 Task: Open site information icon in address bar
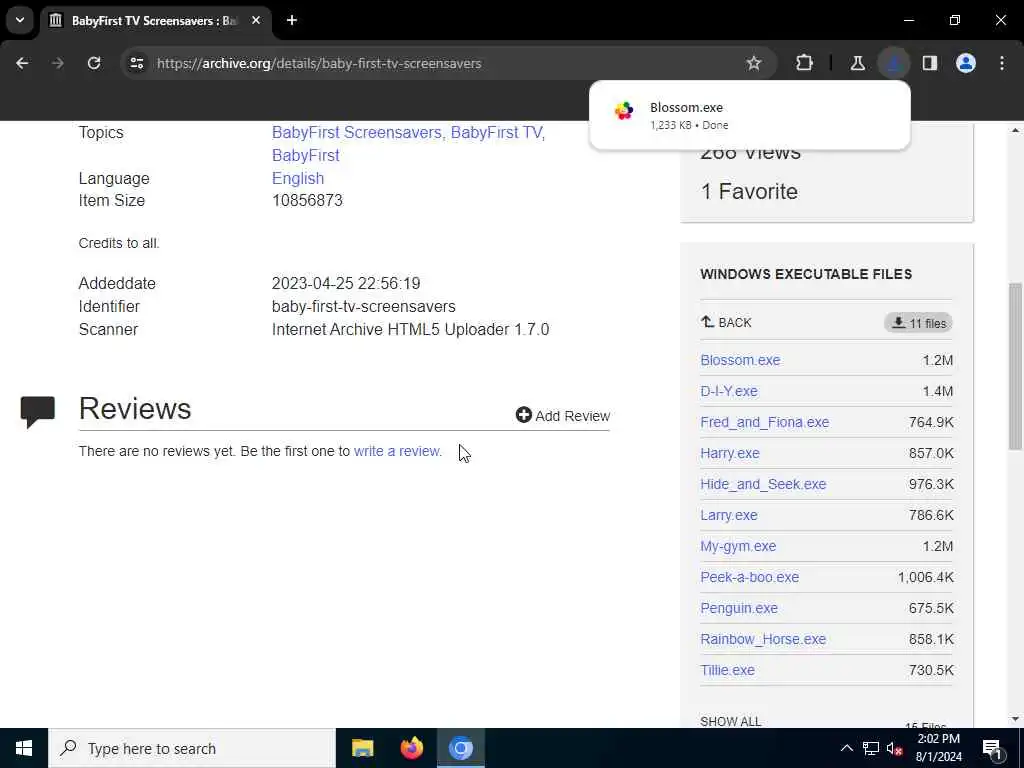(136, 63)
